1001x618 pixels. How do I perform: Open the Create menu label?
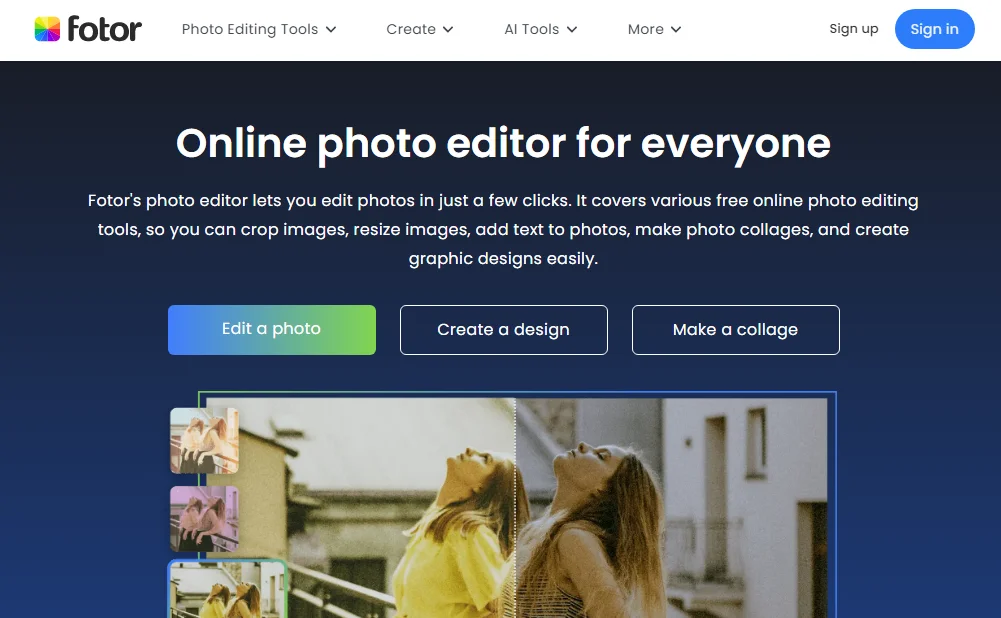pos(410,29)
